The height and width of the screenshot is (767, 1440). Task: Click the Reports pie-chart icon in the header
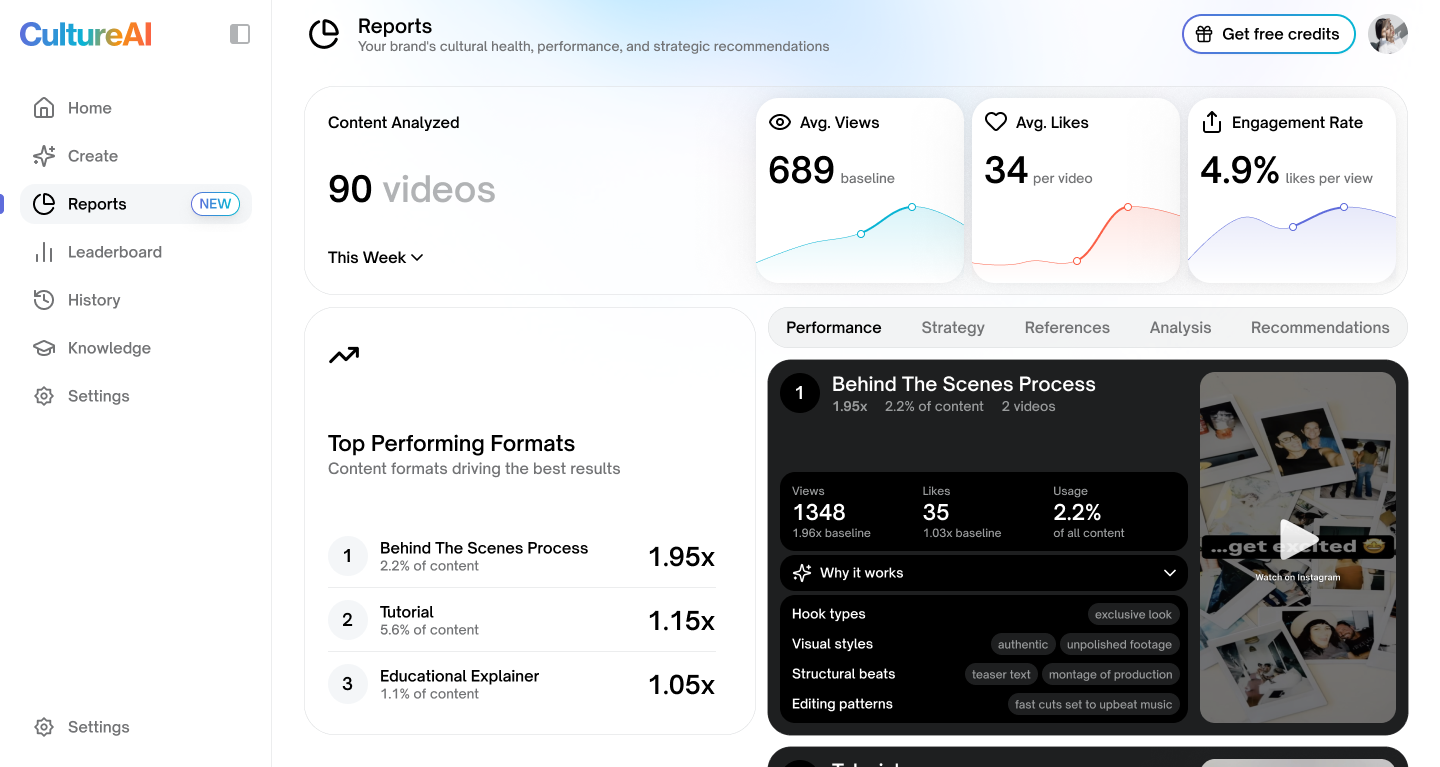(324, 33)
